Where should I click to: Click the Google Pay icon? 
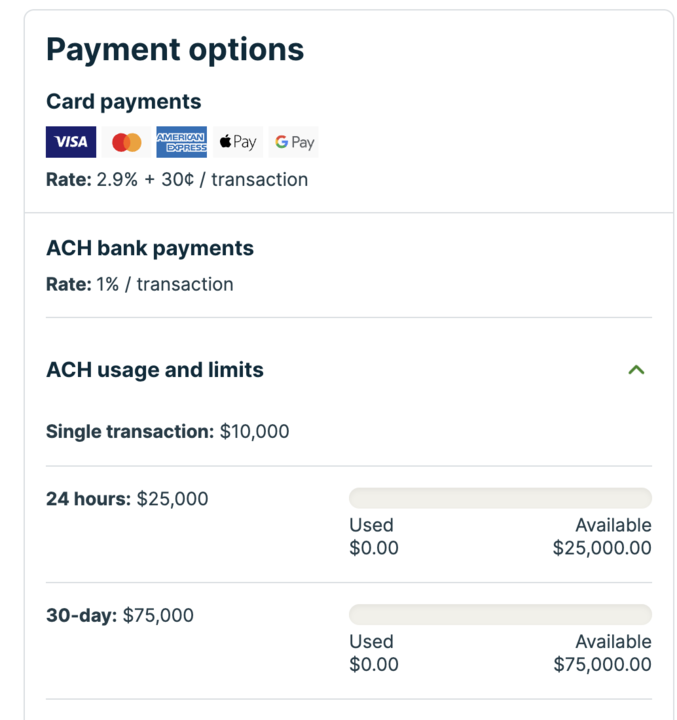pos(294,142)
